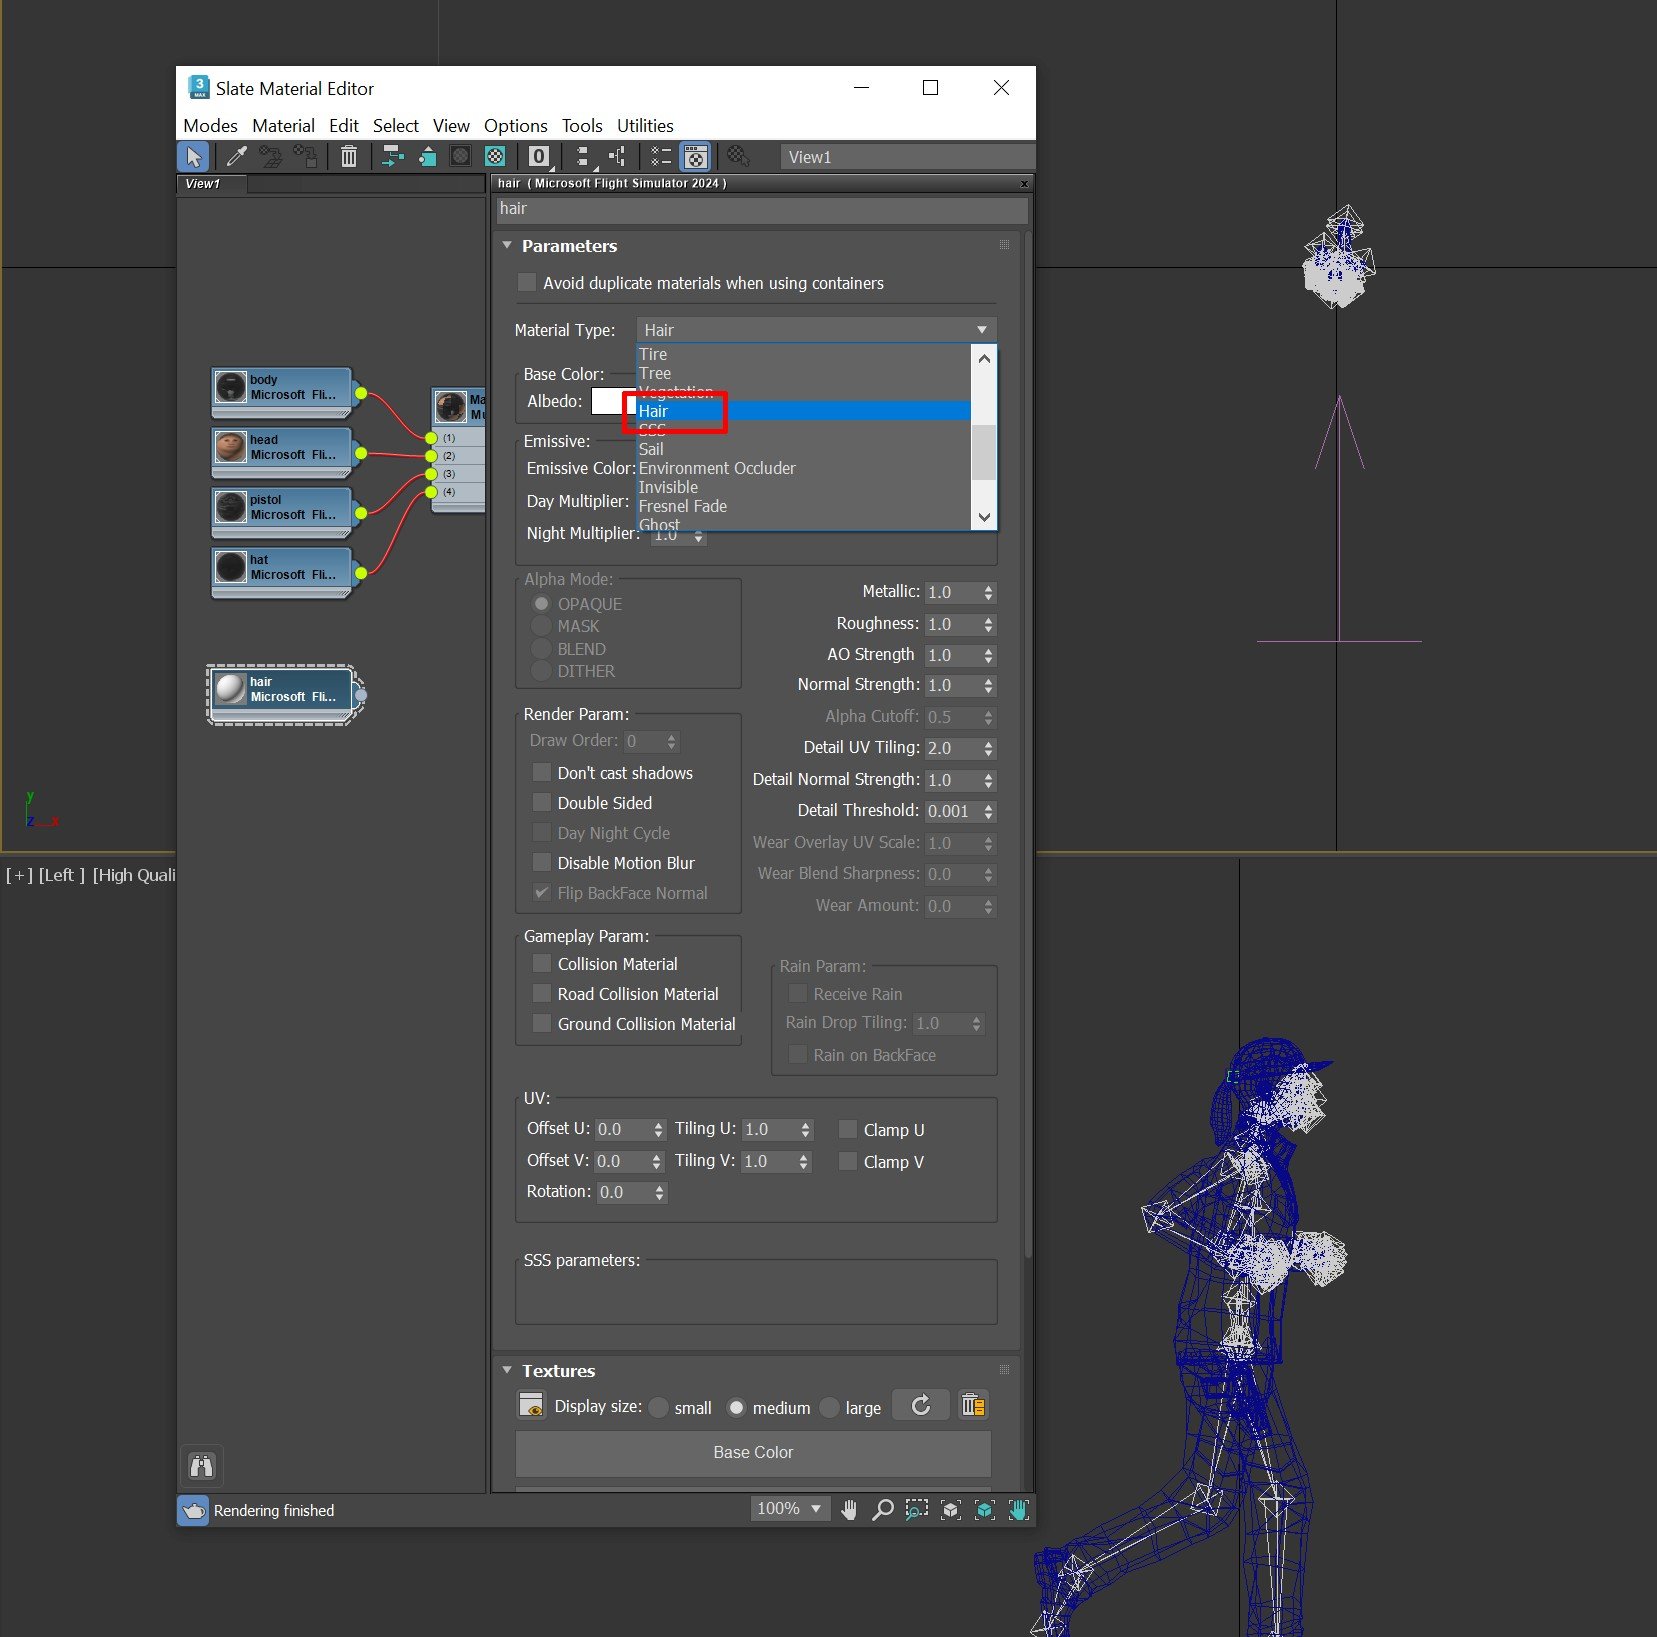Check Clamp V option
The width and height of the screenshot is (1657, 1637).
[x=848, y=1162]
